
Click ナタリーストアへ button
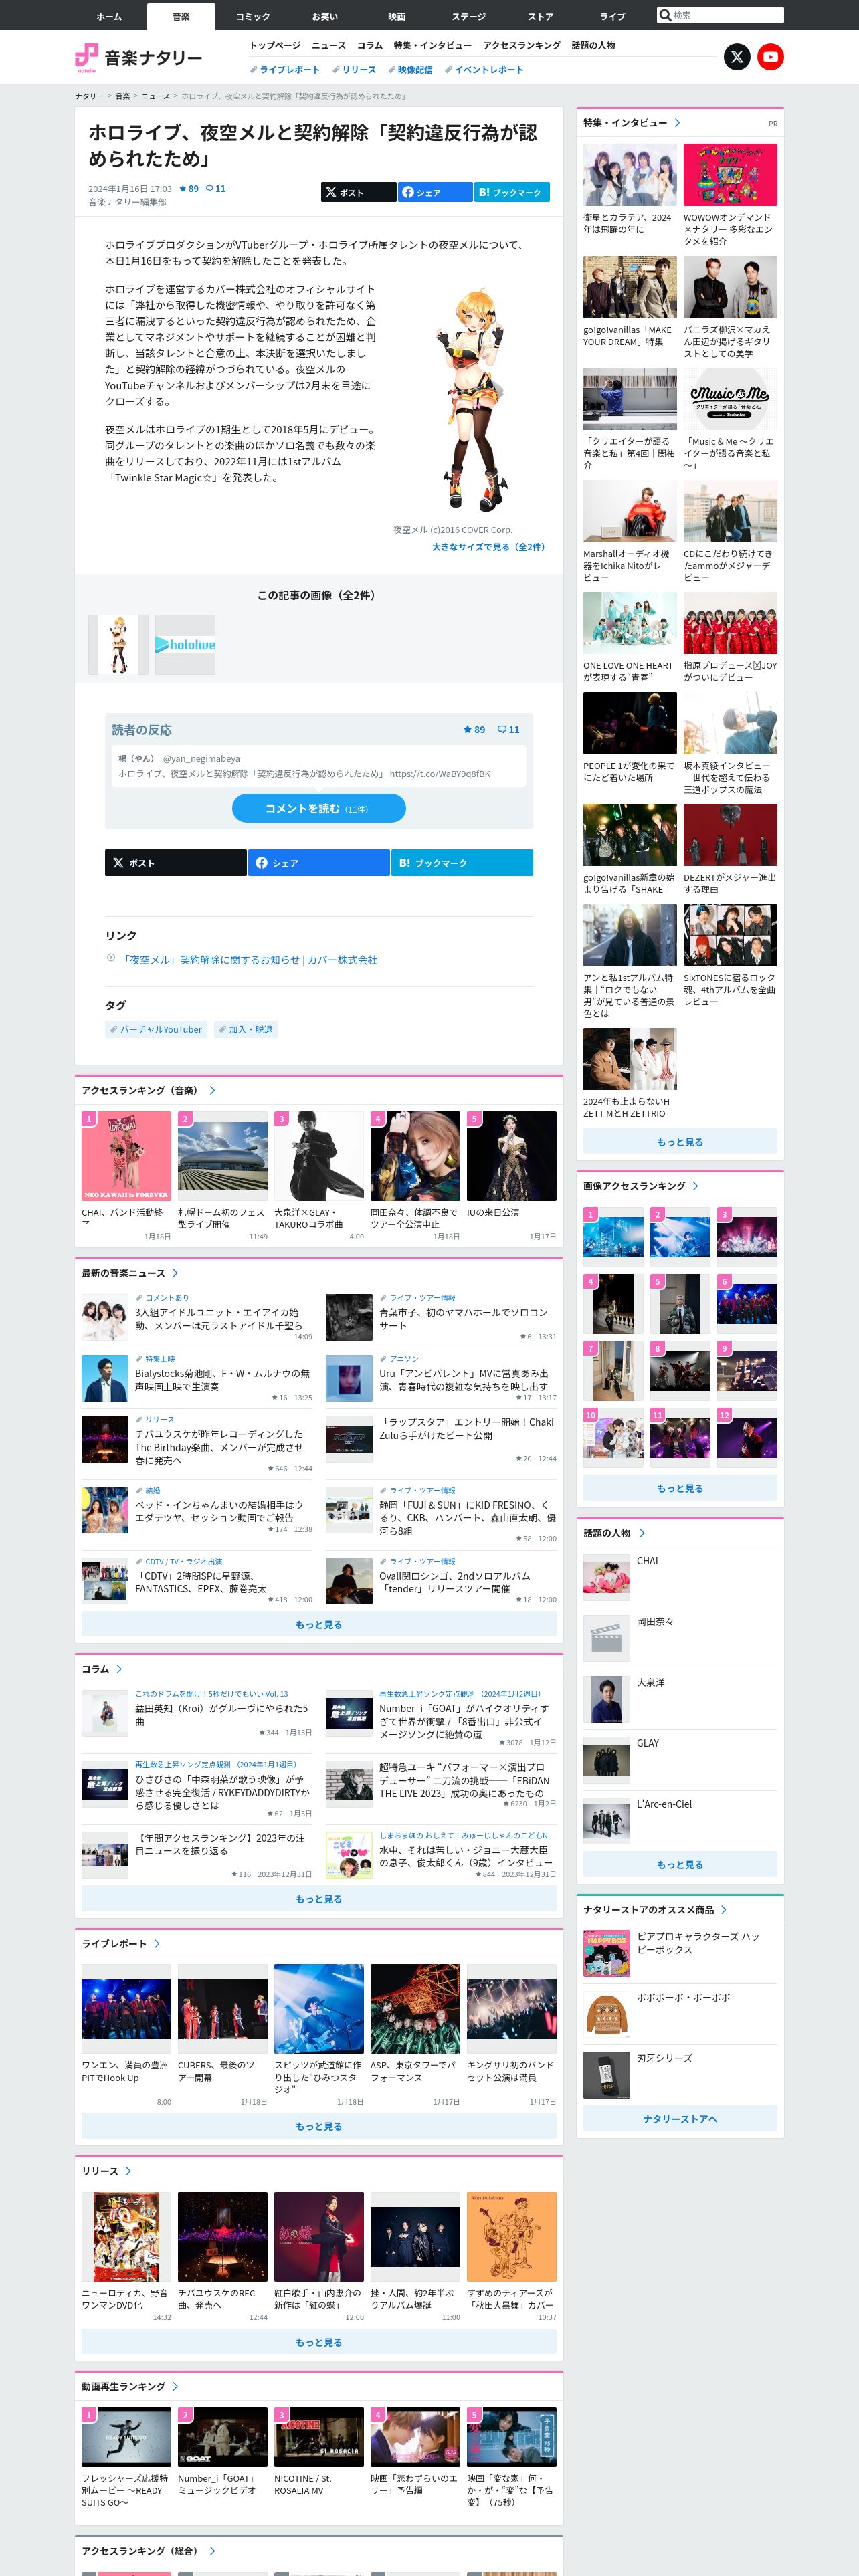point(680,2118)
